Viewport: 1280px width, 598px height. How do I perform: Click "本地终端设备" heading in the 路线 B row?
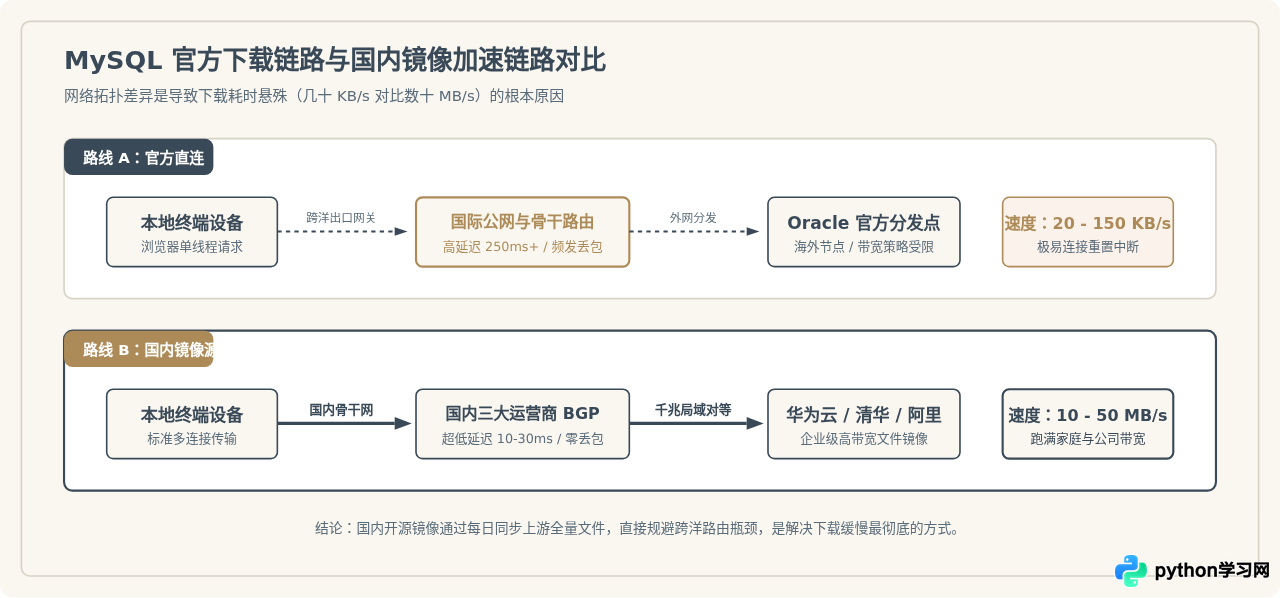(192, 415)
